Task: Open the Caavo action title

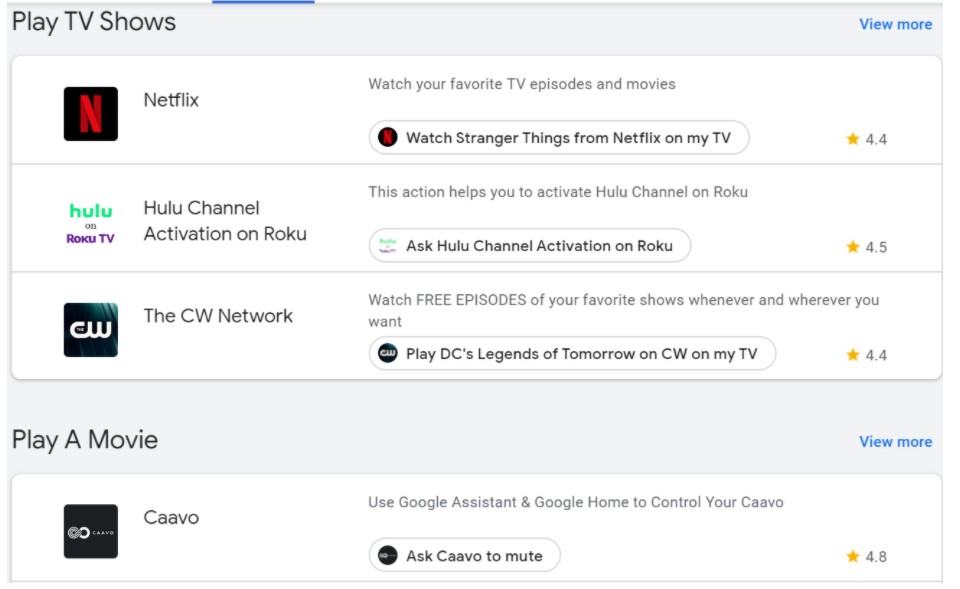Action: pyautogui.click(x=171, y=518)
